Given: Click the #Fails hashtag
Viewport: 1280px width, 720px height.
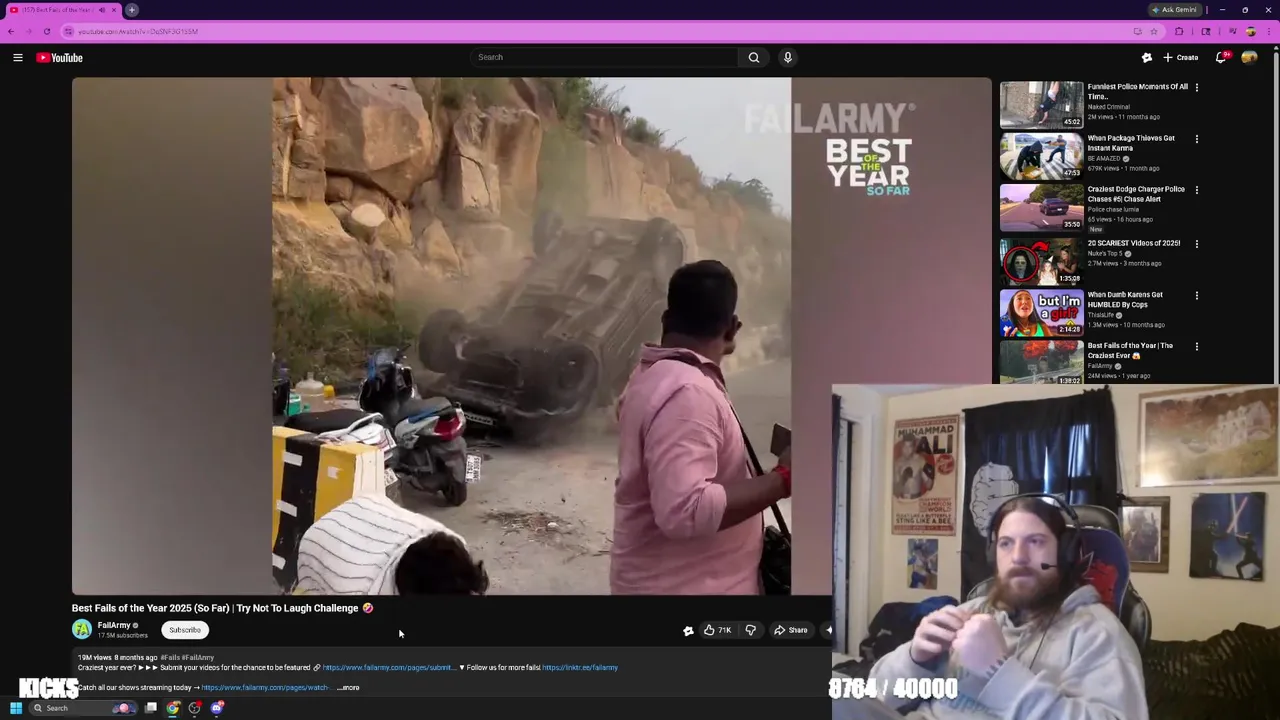Looking at the screenshot, I should click(170, 657).
